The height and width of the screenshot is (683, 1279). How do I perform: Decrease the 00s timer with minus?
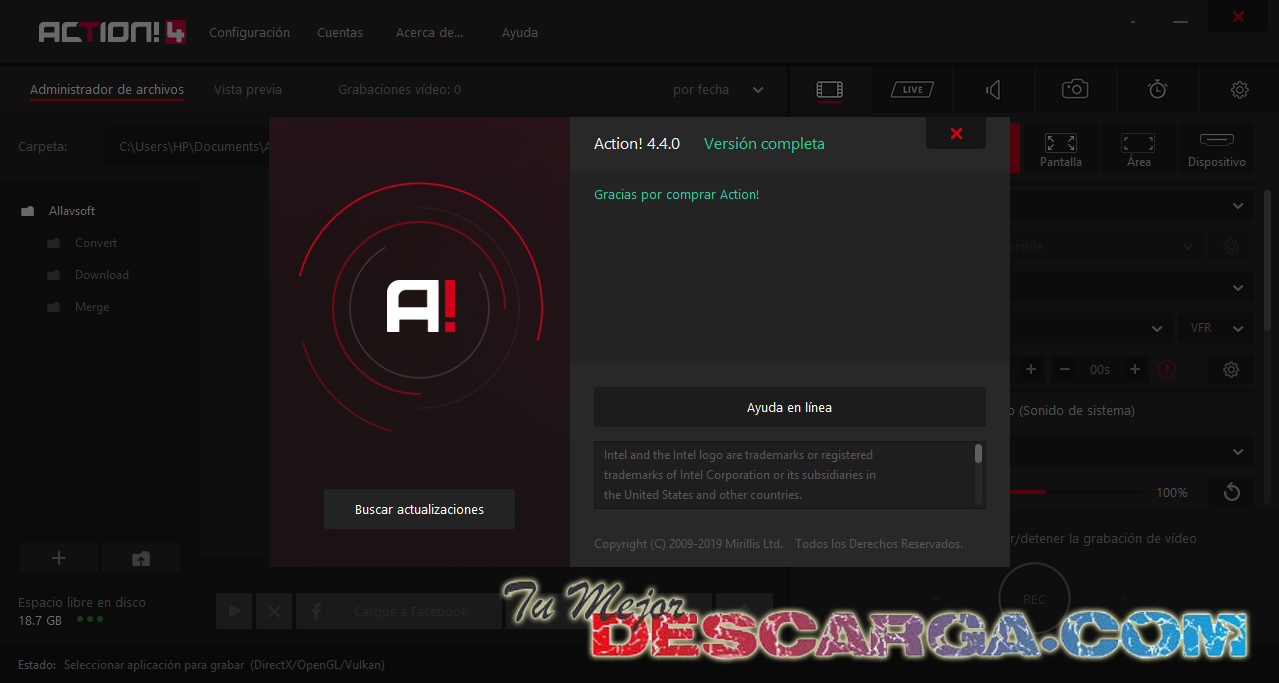coord(1065,369)
